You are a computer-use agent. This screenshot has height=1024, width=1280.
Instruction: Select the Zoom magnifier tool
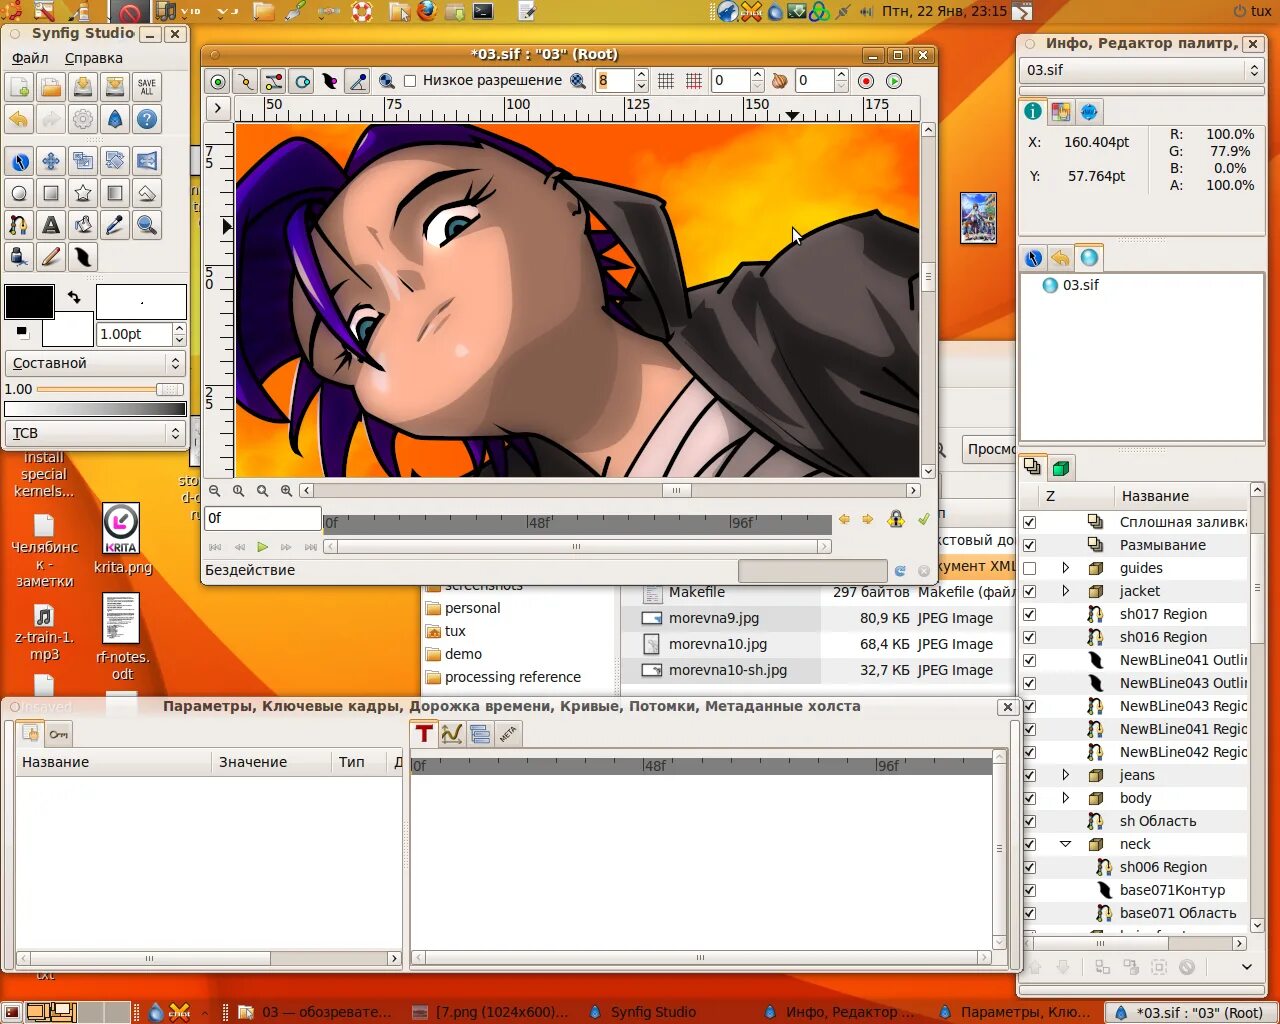[147, 225]
